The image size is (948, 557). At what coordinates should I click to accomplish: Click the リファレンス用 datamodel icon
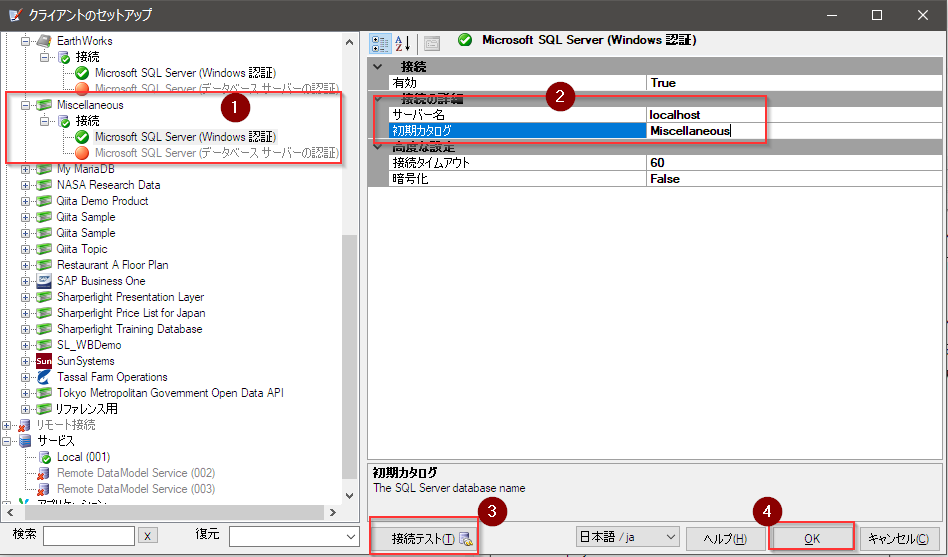[x=44, y=409]
